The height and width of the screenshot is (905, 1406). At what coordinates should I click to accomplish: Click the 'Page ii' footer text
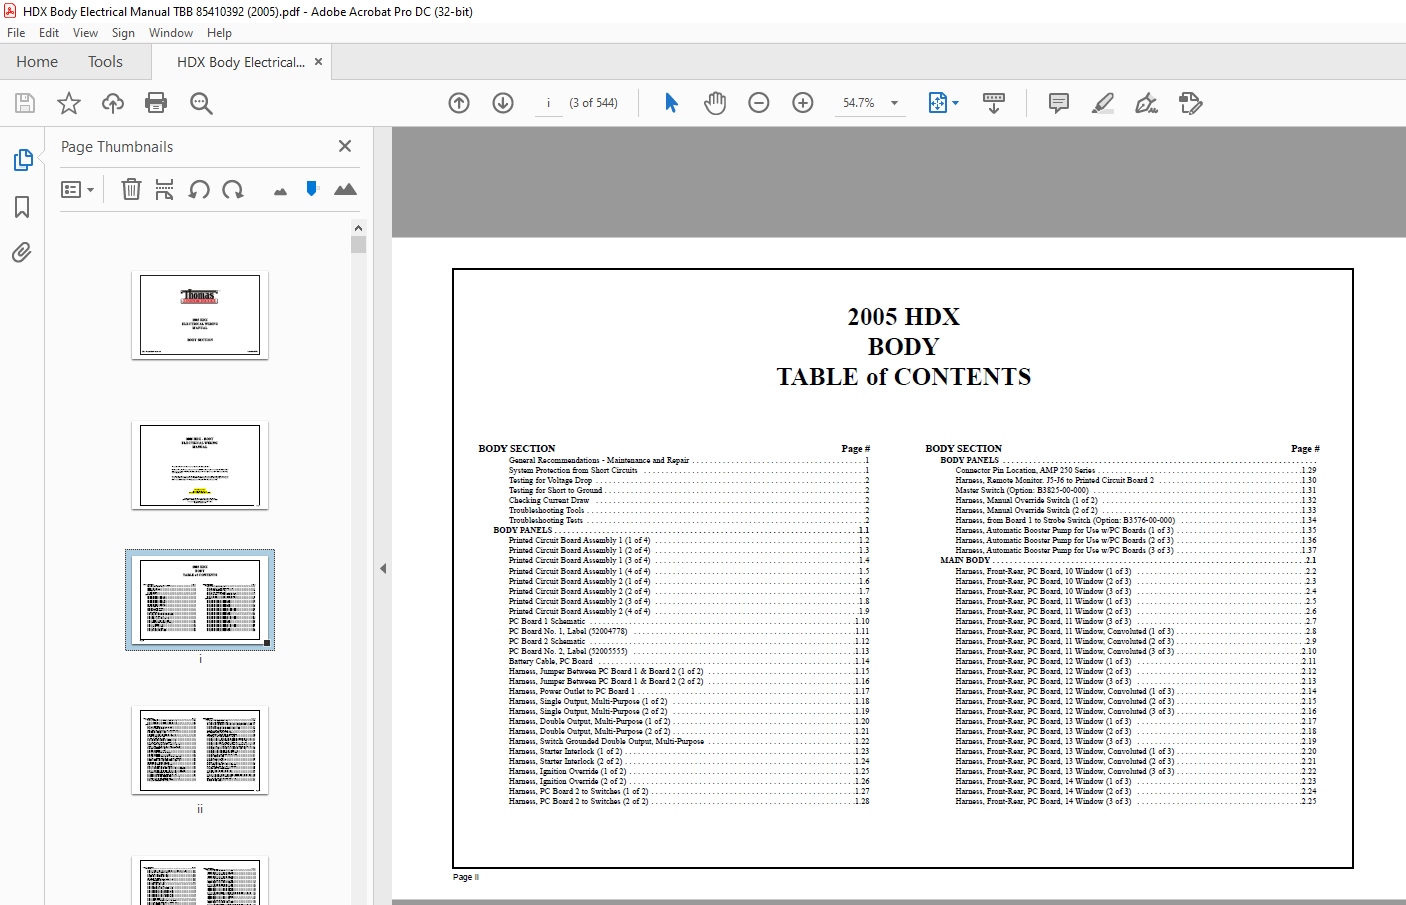point(466,877)
